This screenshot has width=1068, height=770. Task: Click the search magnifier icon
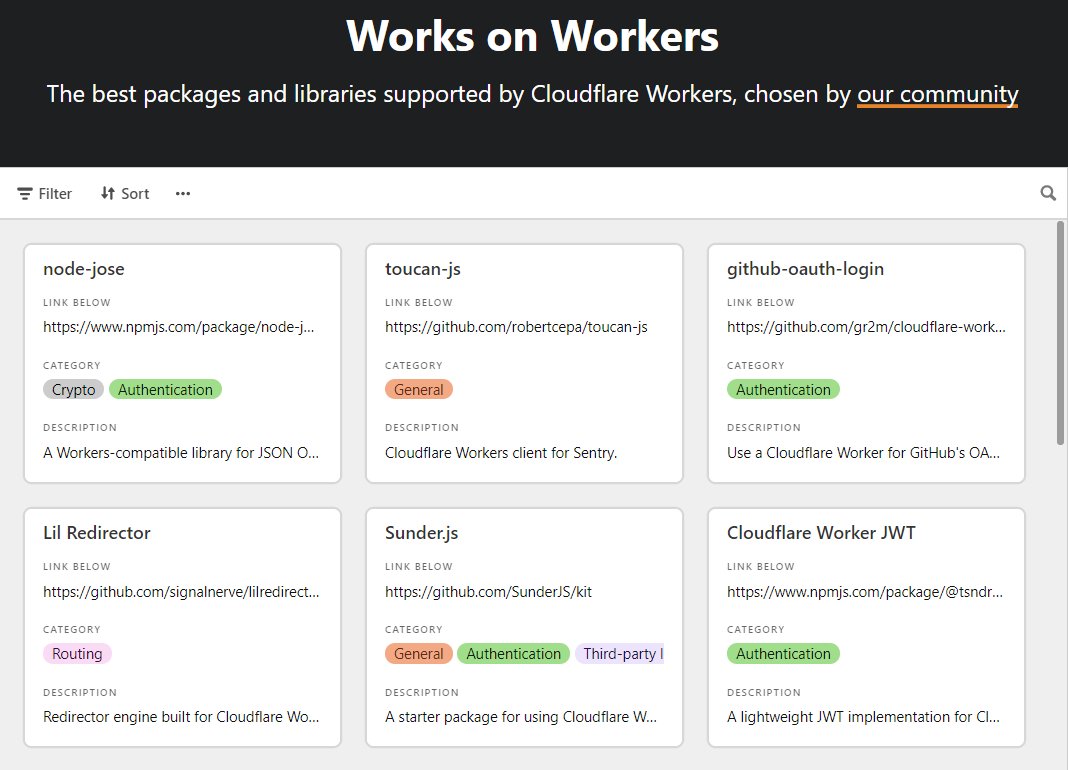click(x=1048, y=194)
